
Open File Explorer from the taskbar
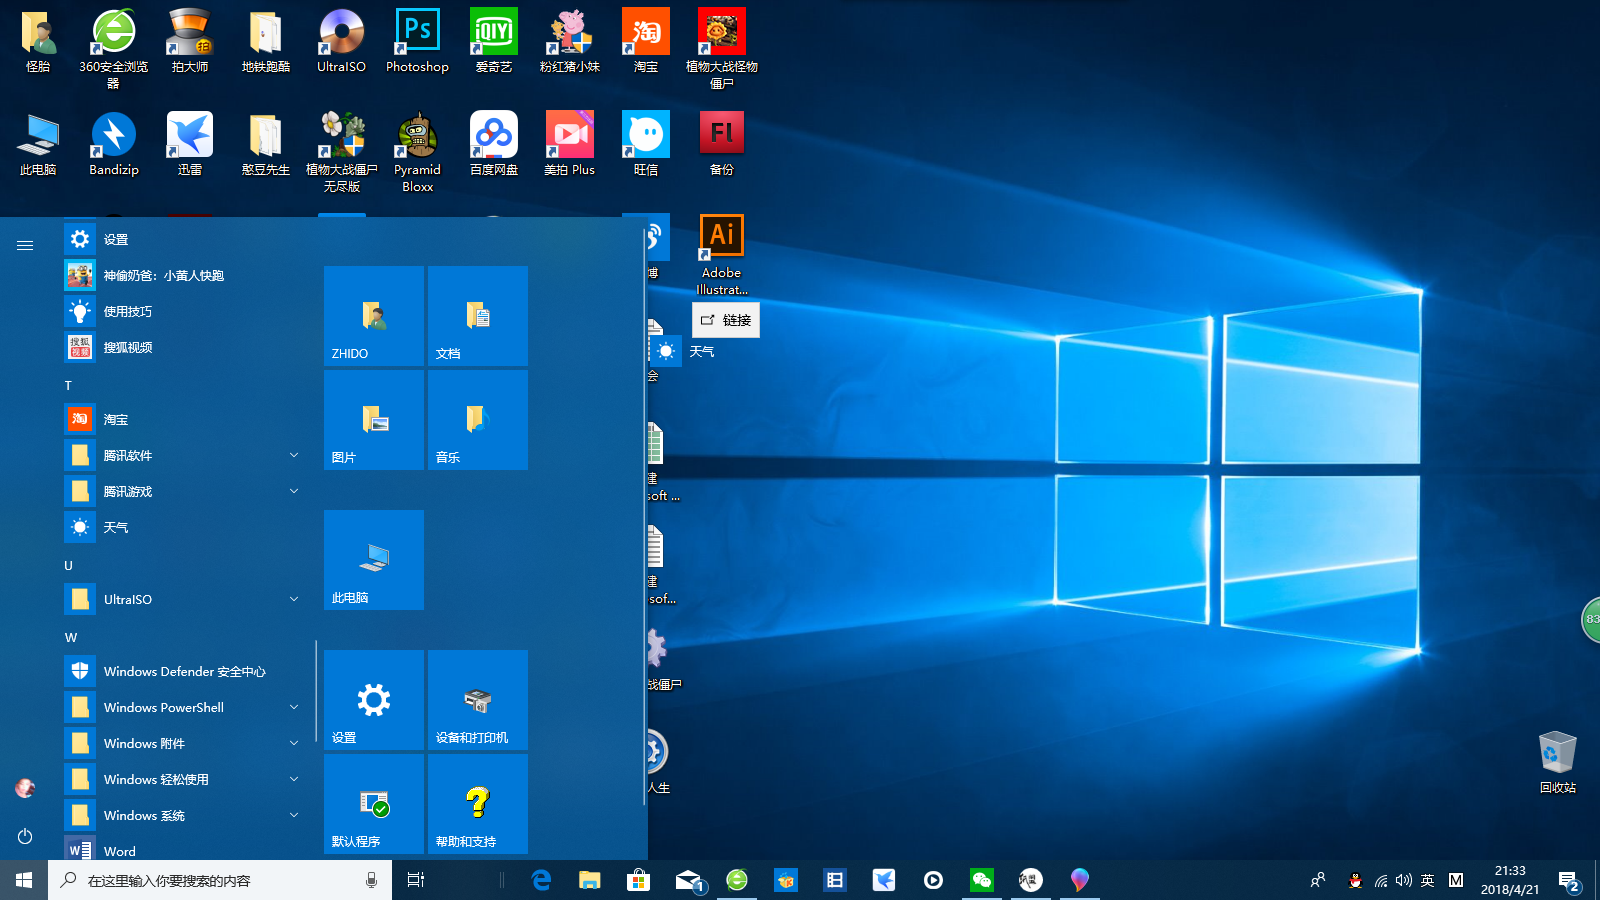tap(590, 880)
